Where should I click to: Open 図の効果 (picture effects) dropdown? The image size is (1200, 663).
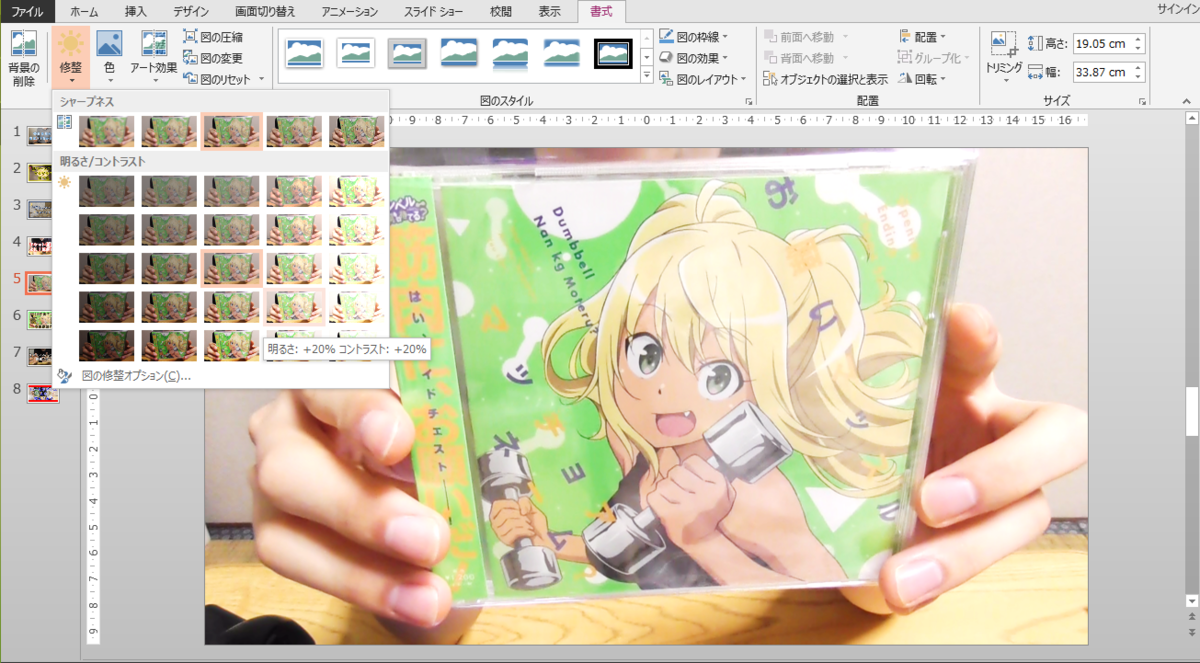[x=693, y=58]
